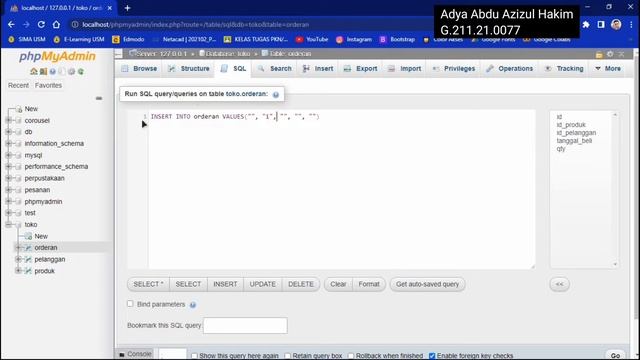
Task: Enable Show this query here again
Action: 194,356
